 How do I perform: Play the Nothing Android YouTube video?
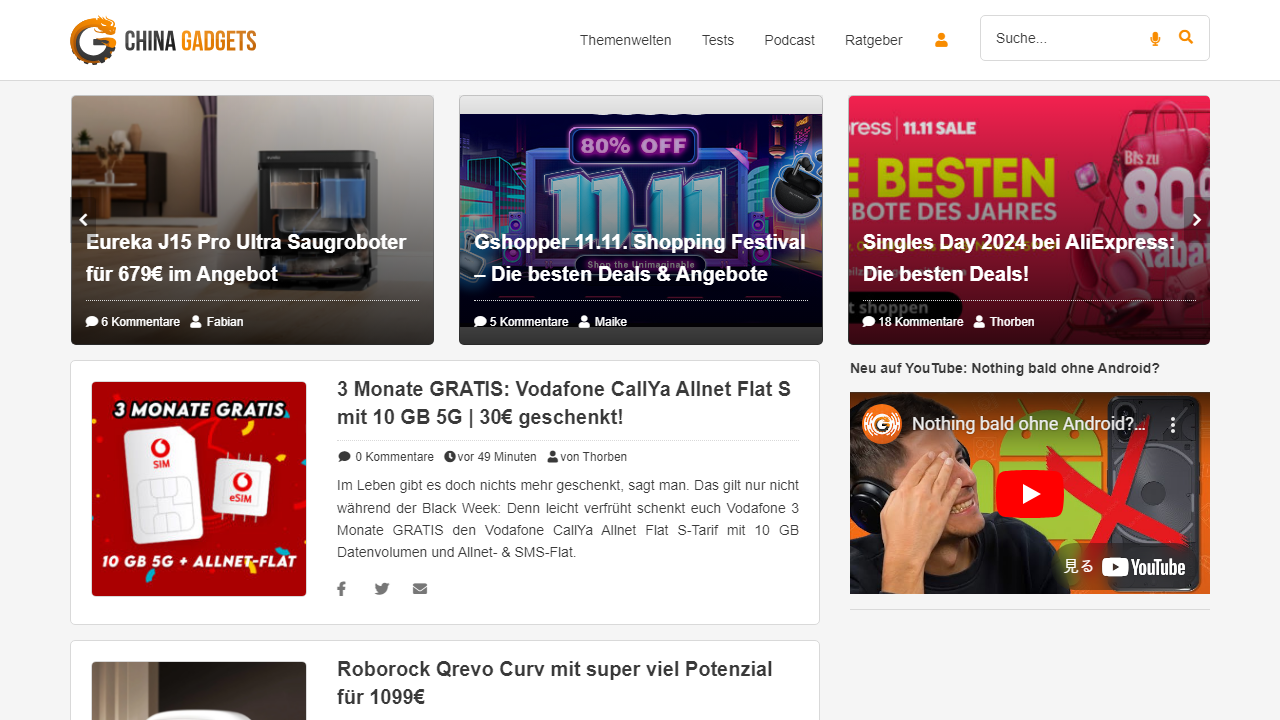1029,493
